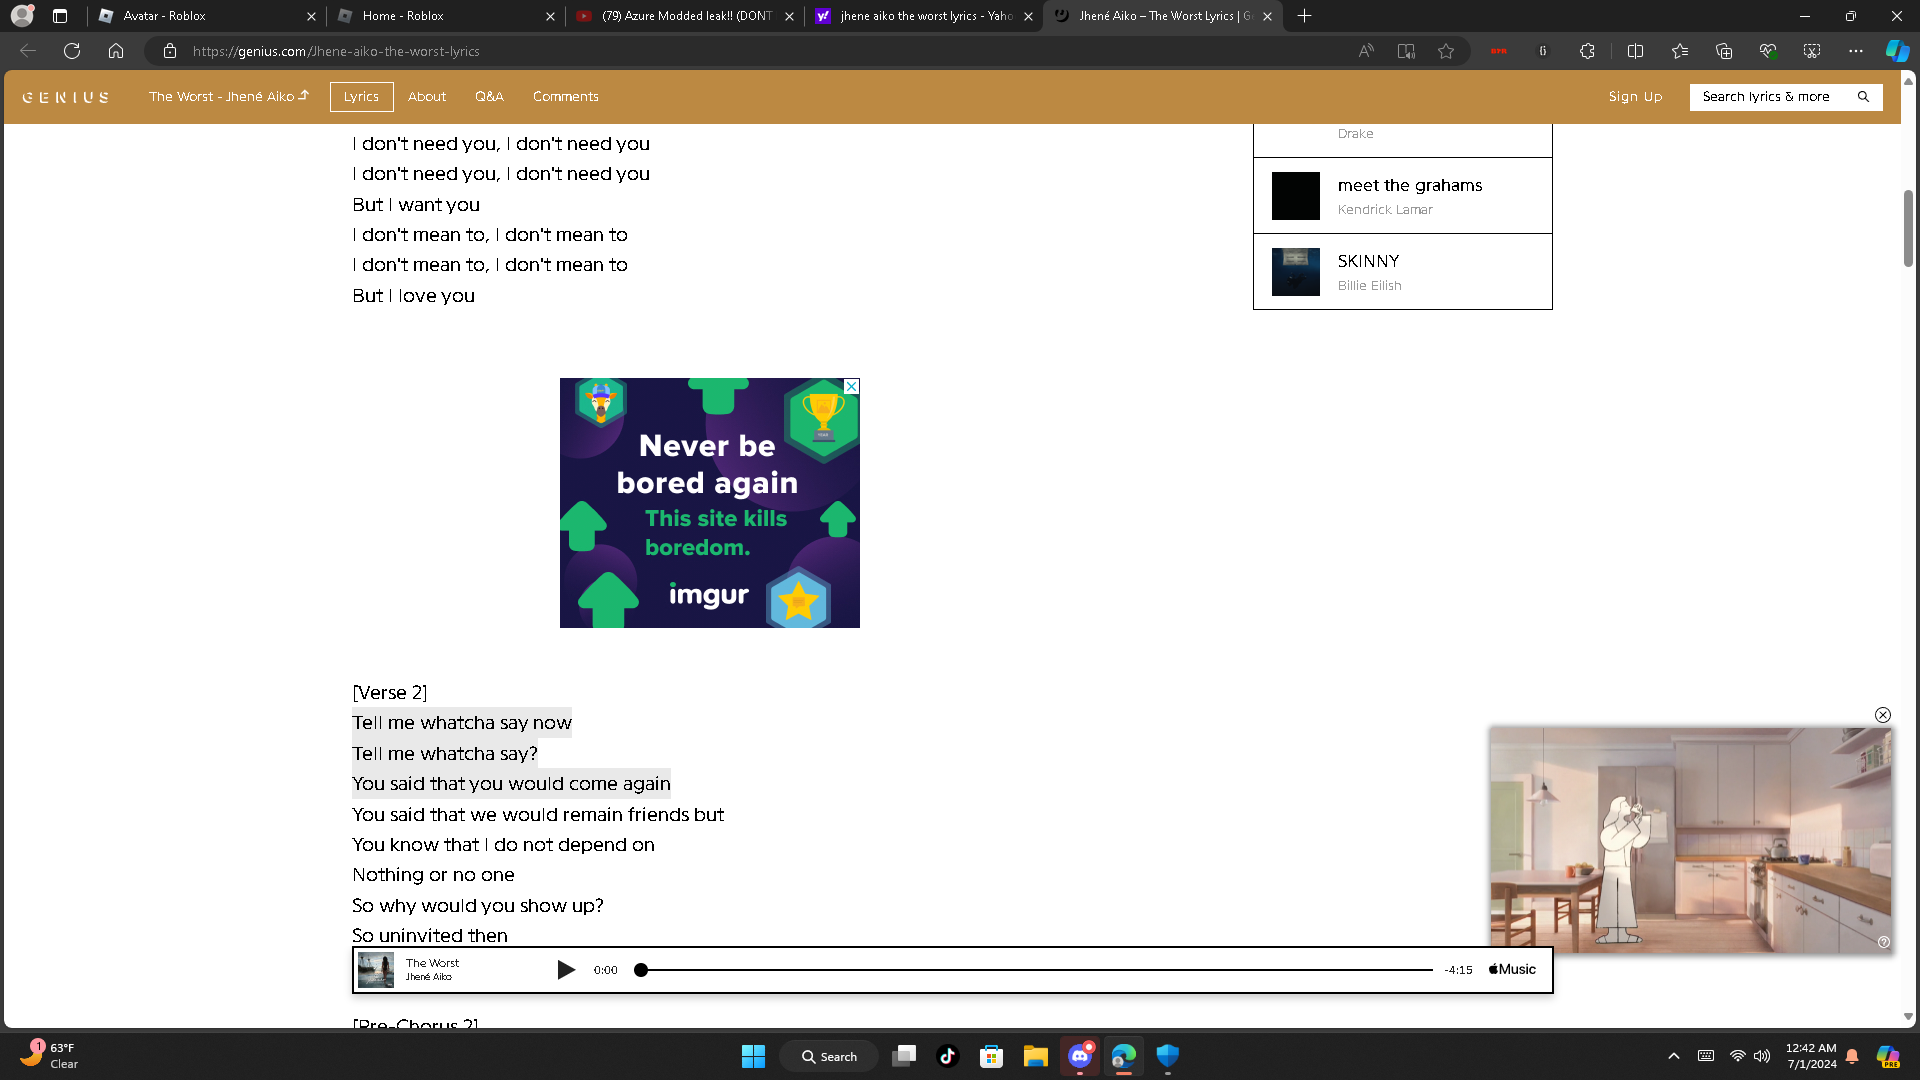This screenshot has height=1080, width=1920.
Task: Open the notification bell in system tray
Action: coord(1852,1056)
